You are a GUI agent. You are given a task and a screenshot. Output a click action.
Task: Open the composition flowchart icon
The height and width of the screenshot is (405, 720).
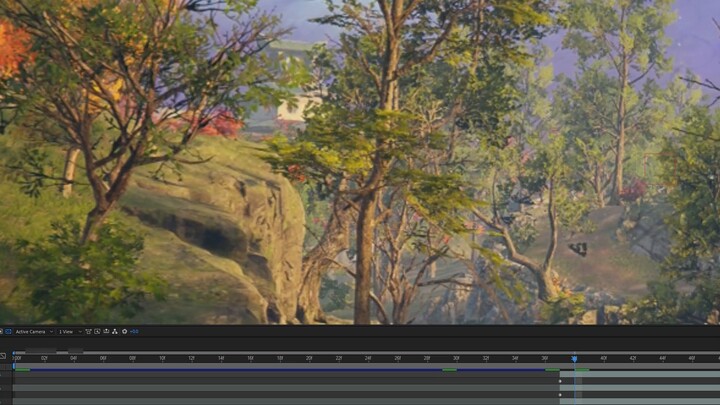(115, 332)
